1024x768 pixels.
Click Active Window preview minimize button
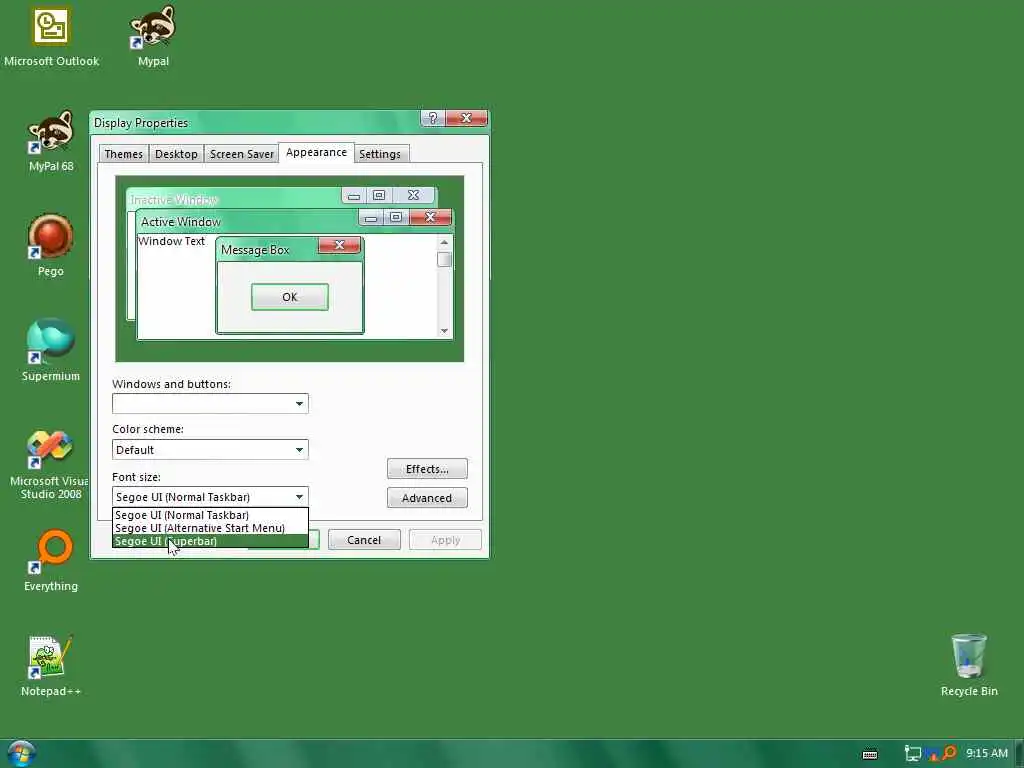point(370,217)
